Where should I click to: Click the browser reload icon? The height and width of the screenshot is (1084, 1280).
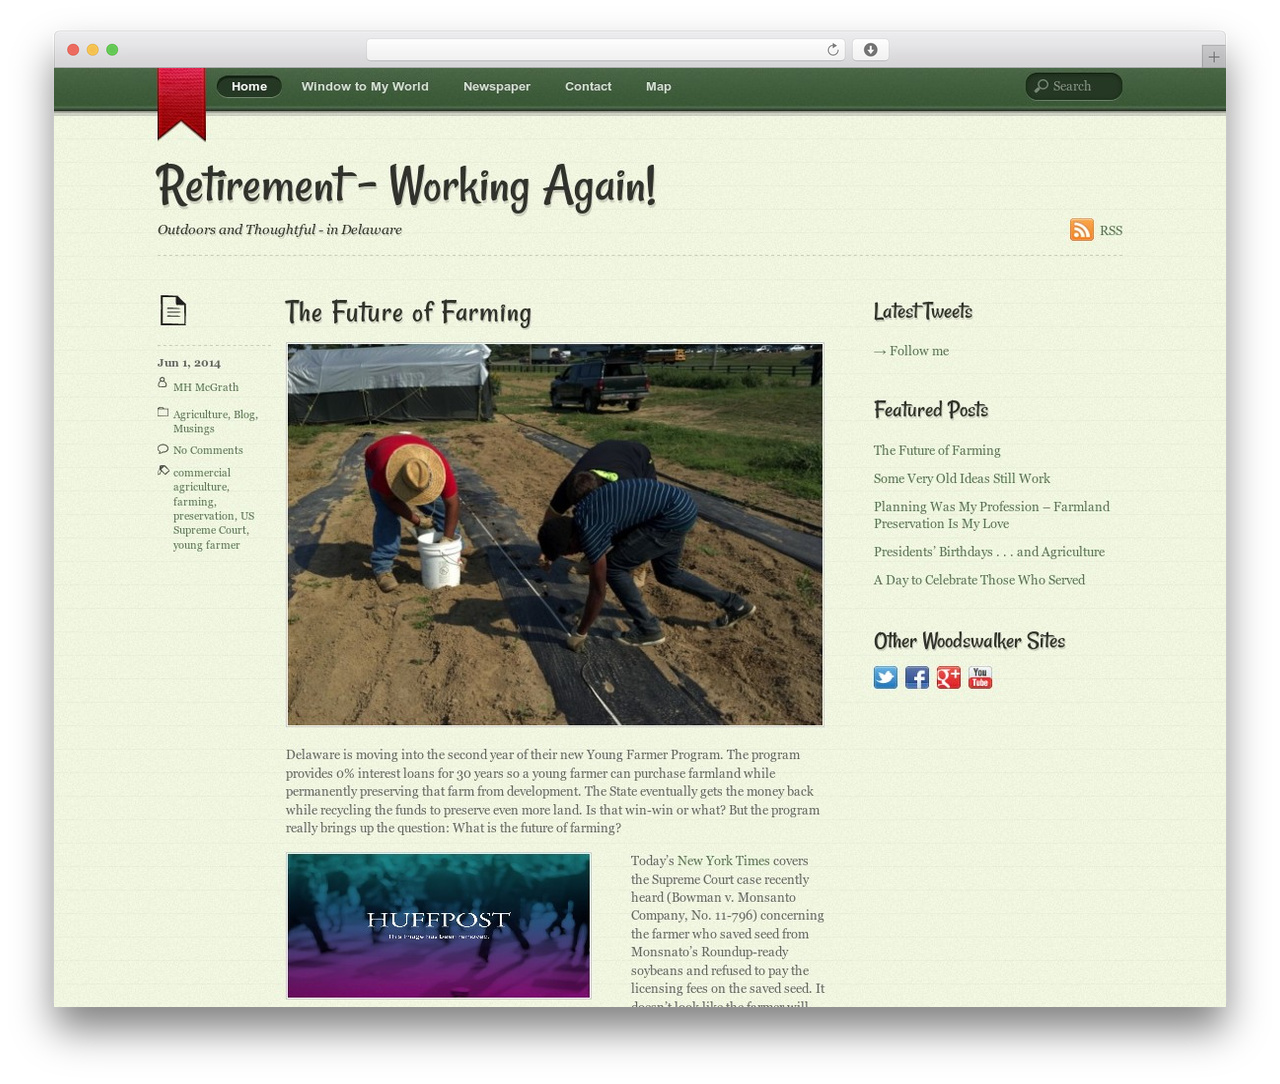832,50
